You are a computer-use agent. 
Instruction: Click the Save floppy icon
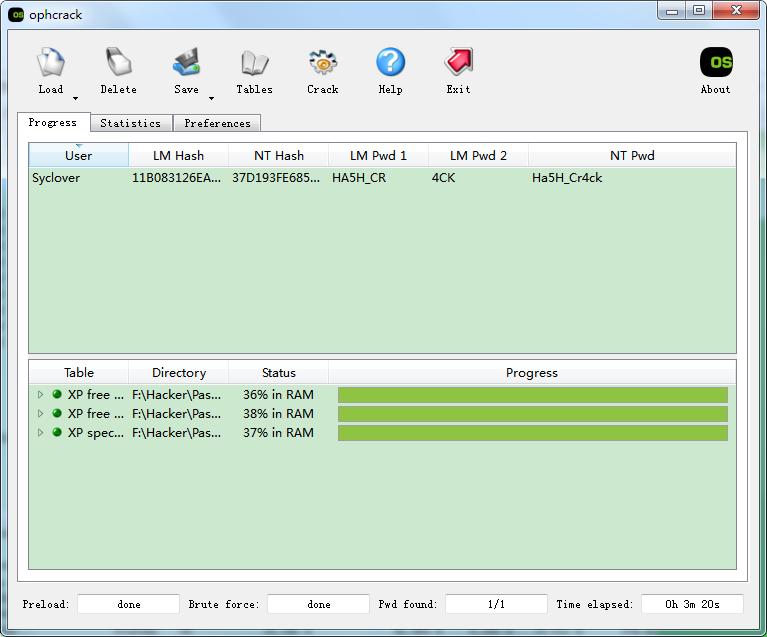186,62
